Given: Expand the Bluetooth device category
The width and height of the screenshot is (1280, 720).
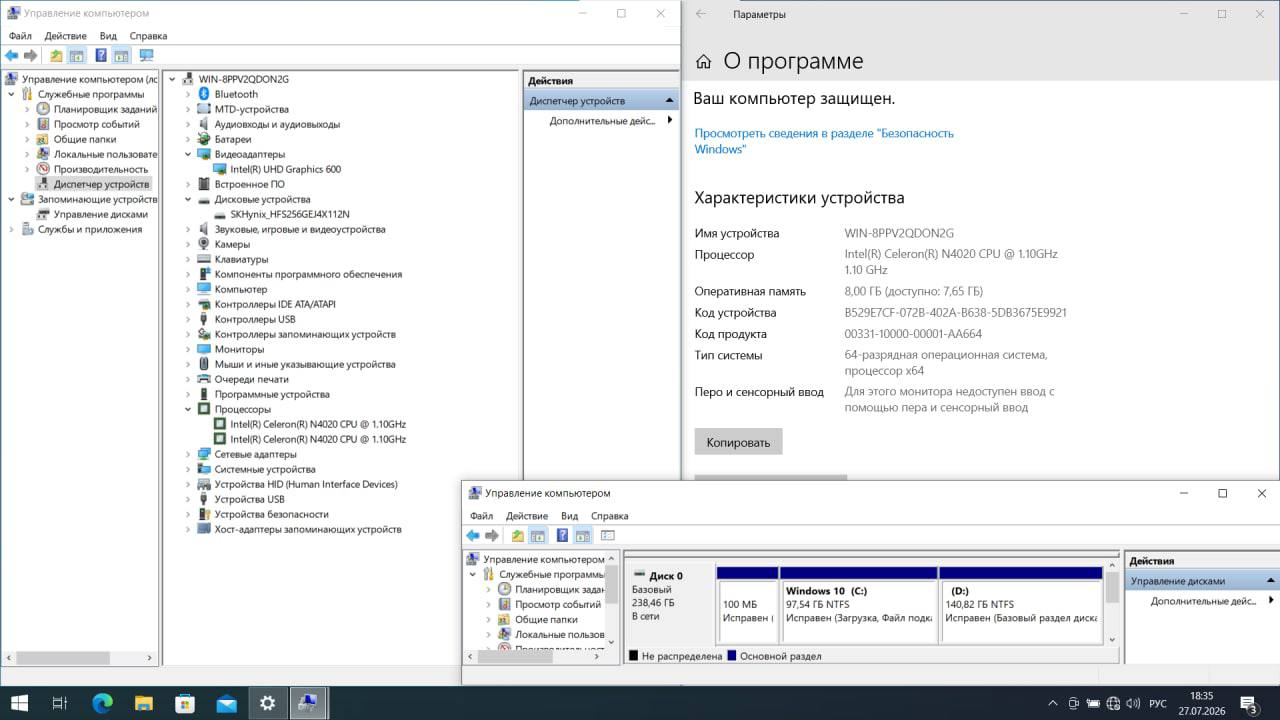Looking at the screenshot, I should pos(187,94).
